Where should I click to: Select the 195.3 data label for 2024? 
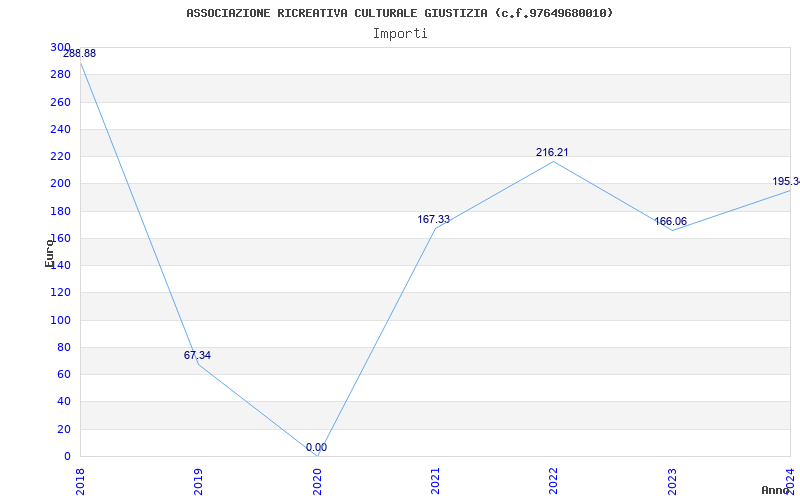click(x=786, y=182)
